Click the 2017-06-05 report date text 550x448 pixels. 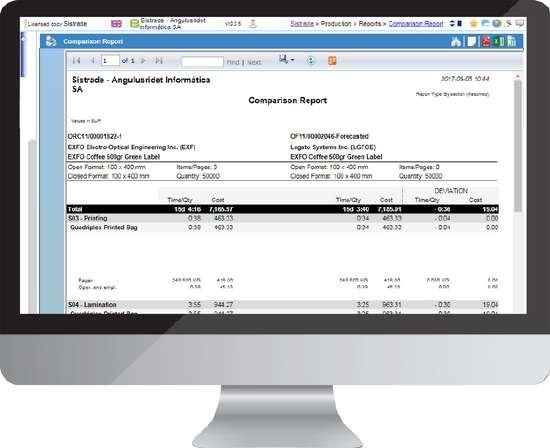[465, 79]
